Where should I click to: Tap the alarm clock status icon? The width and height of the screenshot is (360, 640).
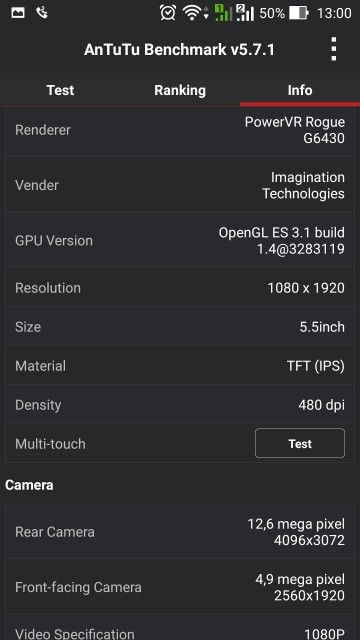coord(168,13)
